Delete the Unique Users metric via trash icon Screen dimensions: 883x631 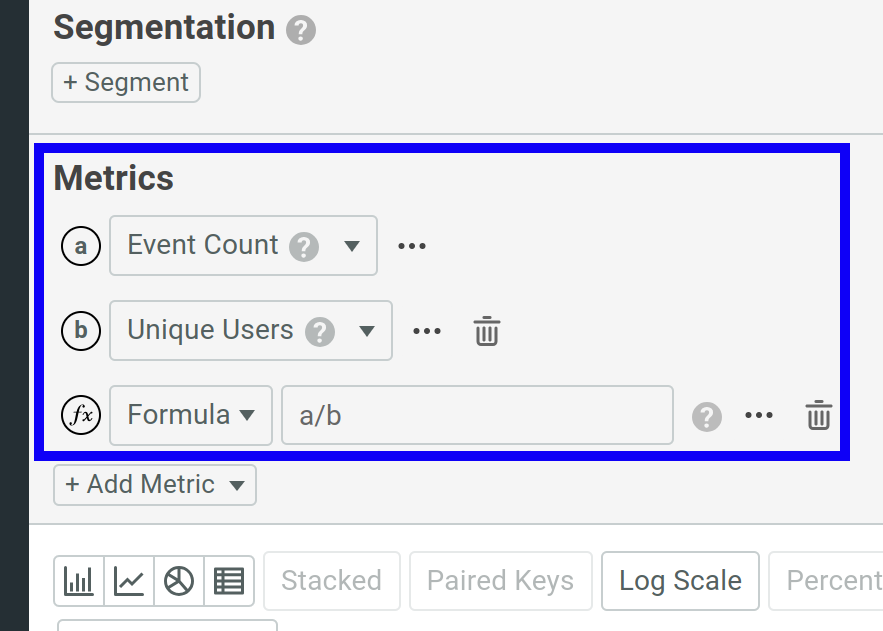pos(486,331)
